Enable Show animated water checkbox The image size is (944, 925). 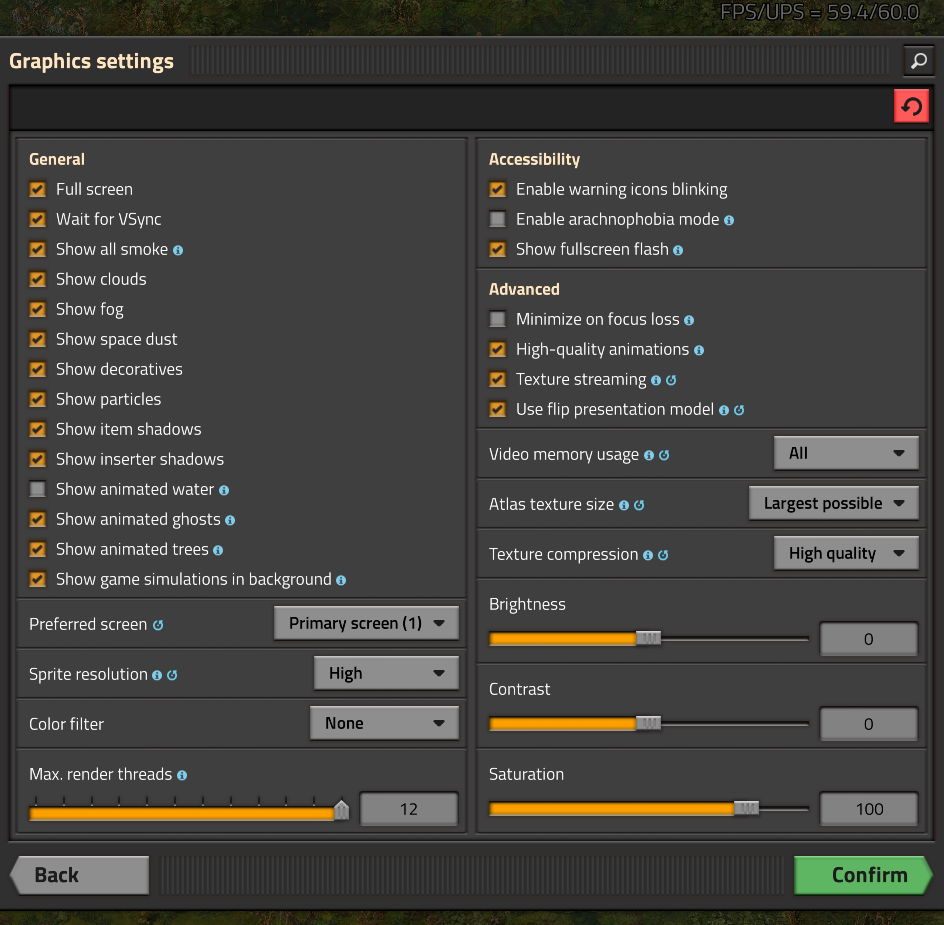[38, 489]
